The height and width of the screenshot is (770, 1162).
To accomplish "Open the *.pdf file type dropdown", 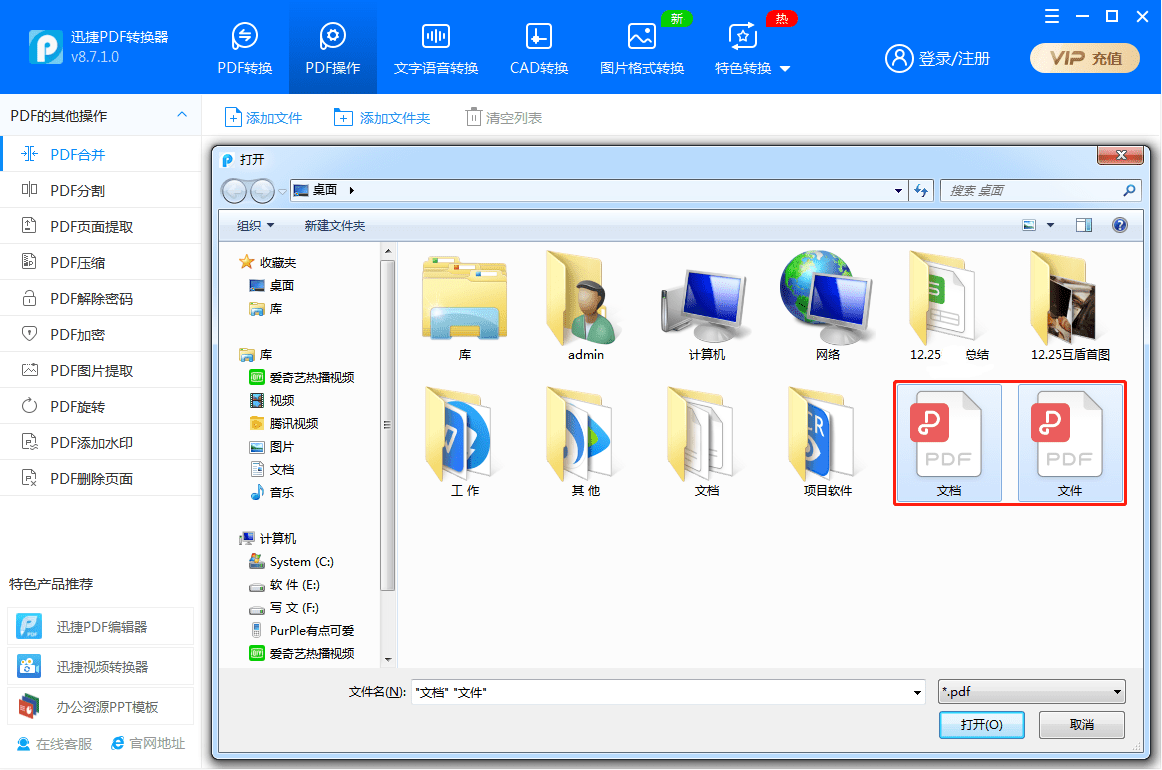I will point(1032,692).
